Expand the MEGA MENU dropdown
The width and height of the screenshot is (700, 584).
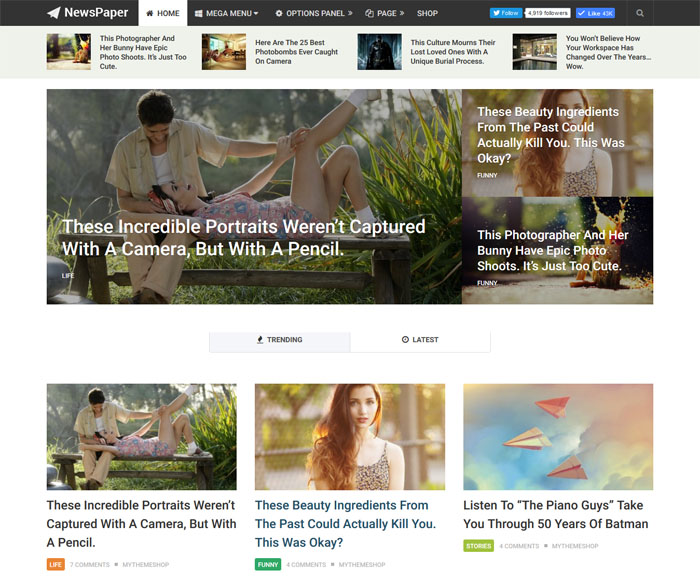click(227, 13)
